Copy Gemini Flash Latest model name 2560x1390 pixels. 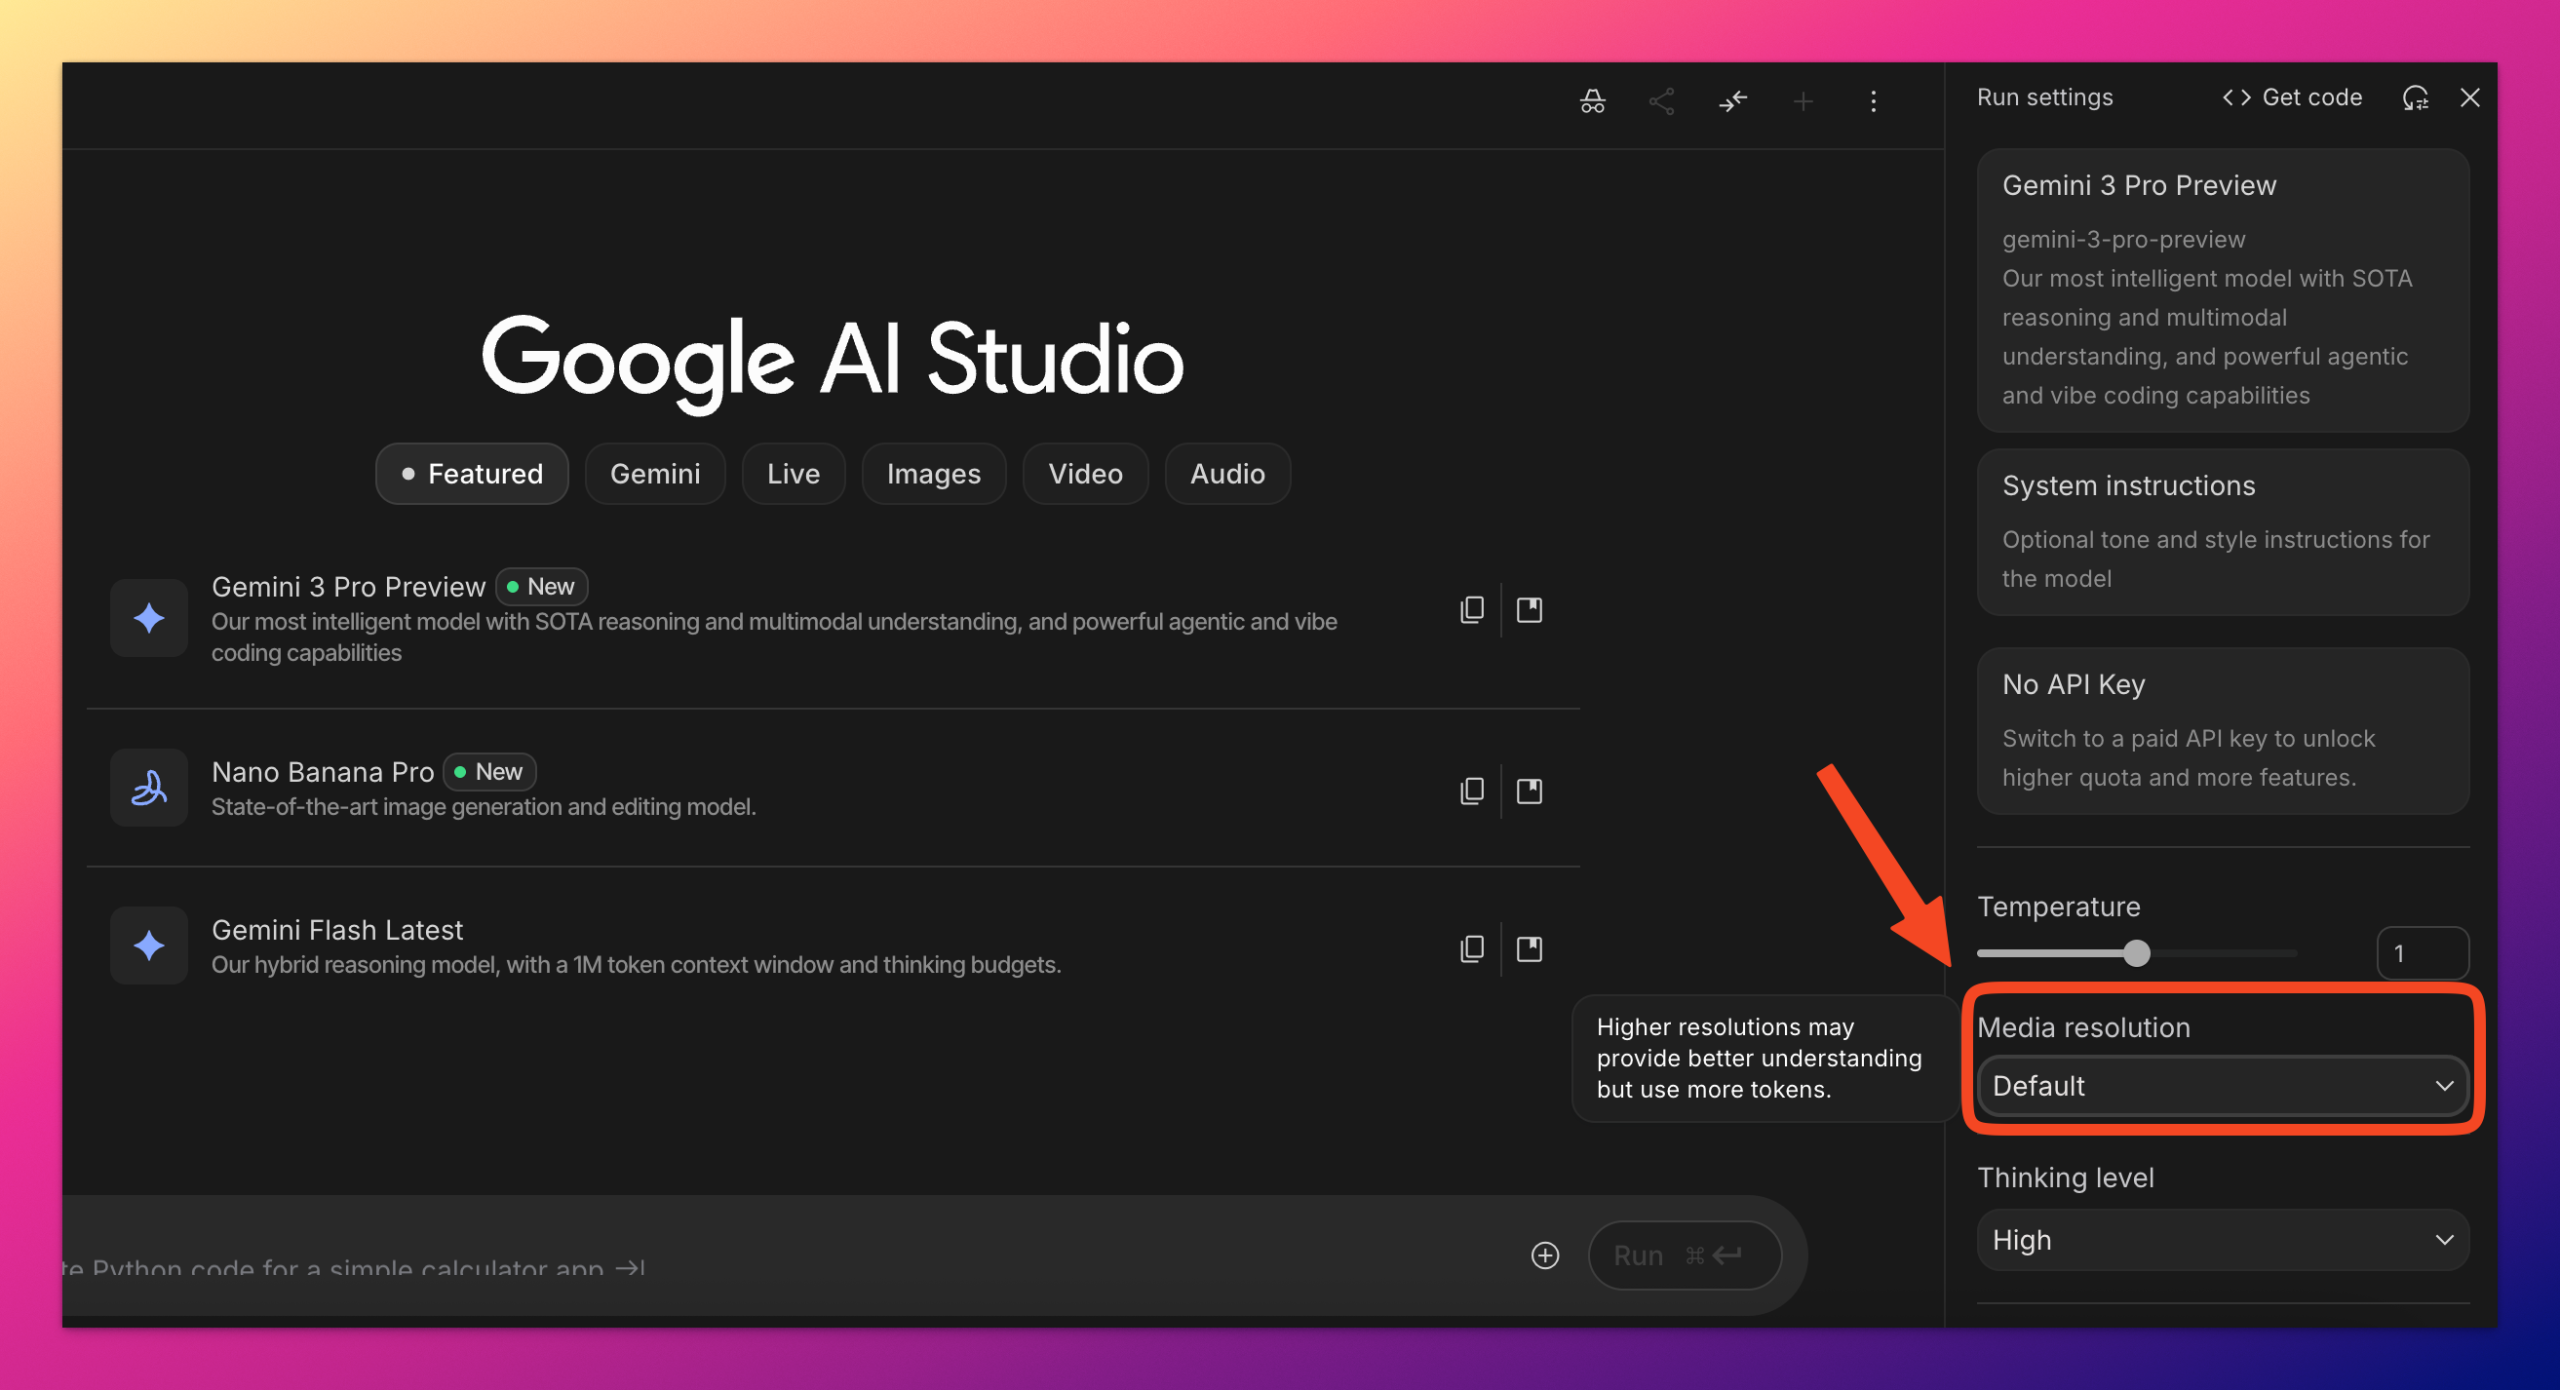point(1471,949)
